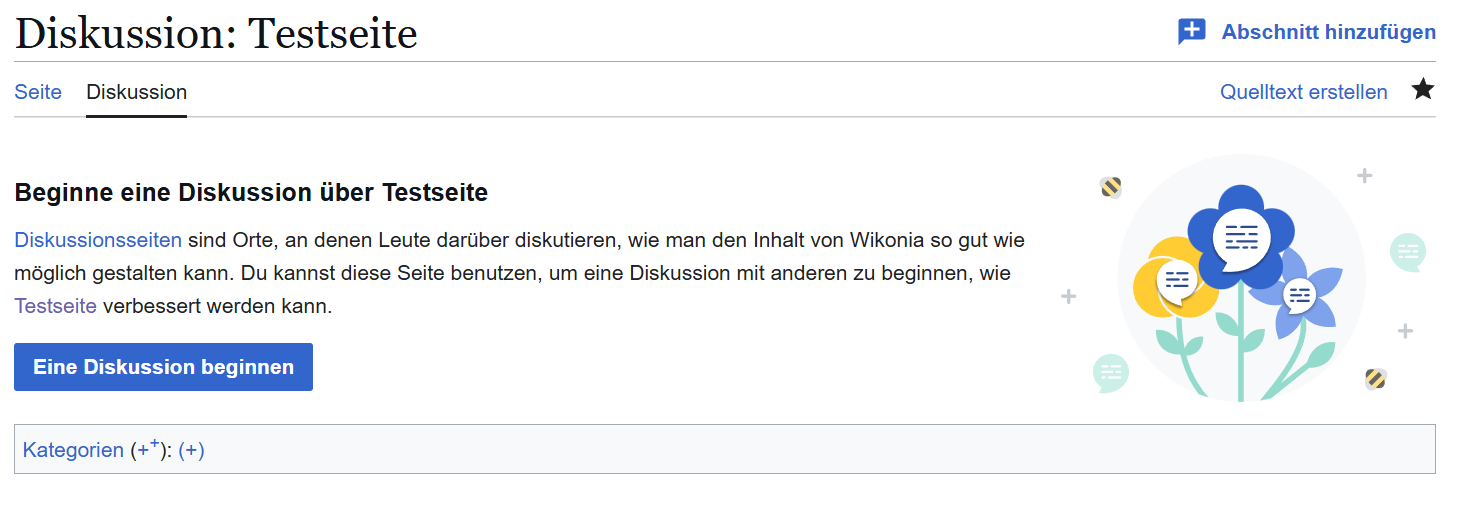Click the speech bubble on the light blue flower
Screen dimensions: 1470x511
(1299, 295)
